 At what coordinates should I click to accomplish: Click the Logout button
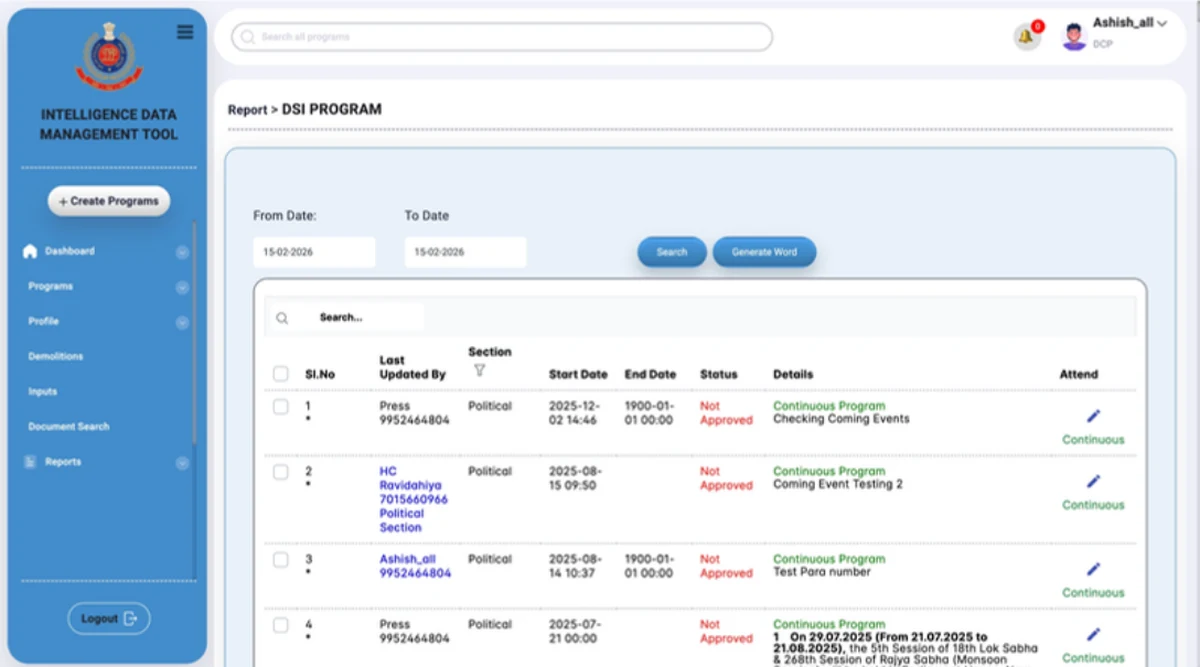[x=109, y=619]
